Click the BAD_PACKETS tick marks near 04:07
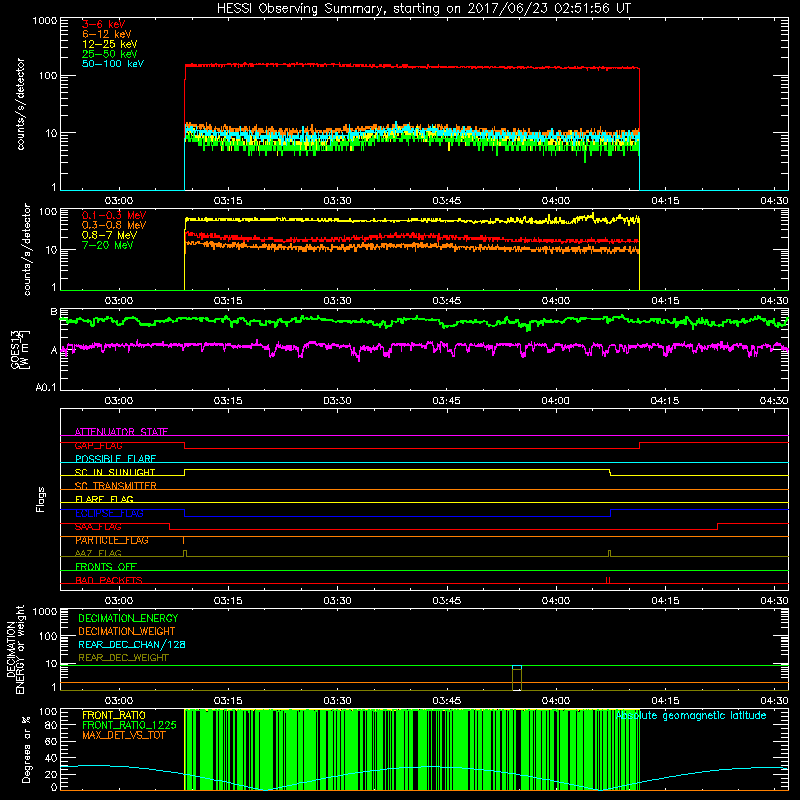The height and width of the screenshot is (800, 800). pyautogui.click(x=608, y=580)
